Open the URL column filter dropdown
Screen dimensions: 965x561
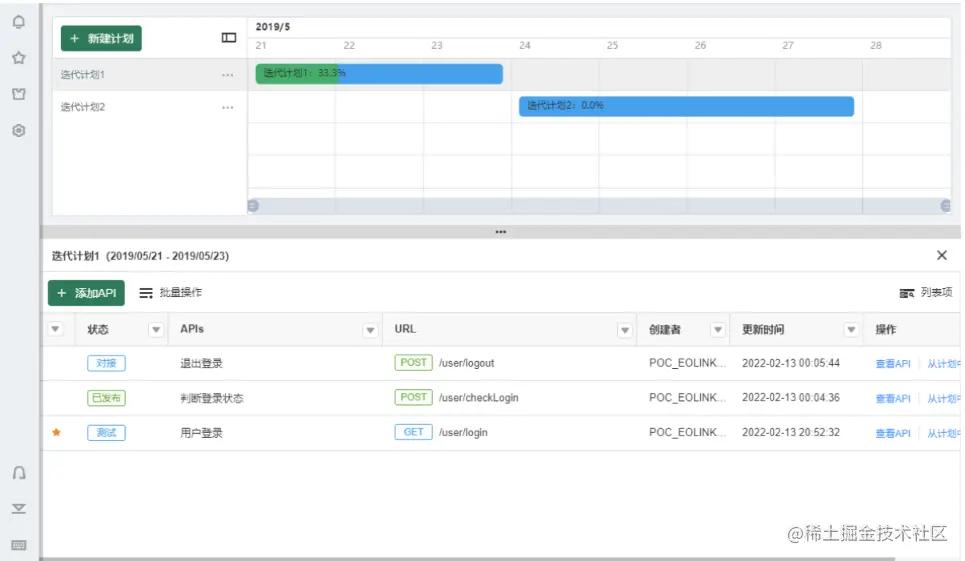tap(625, 330)
